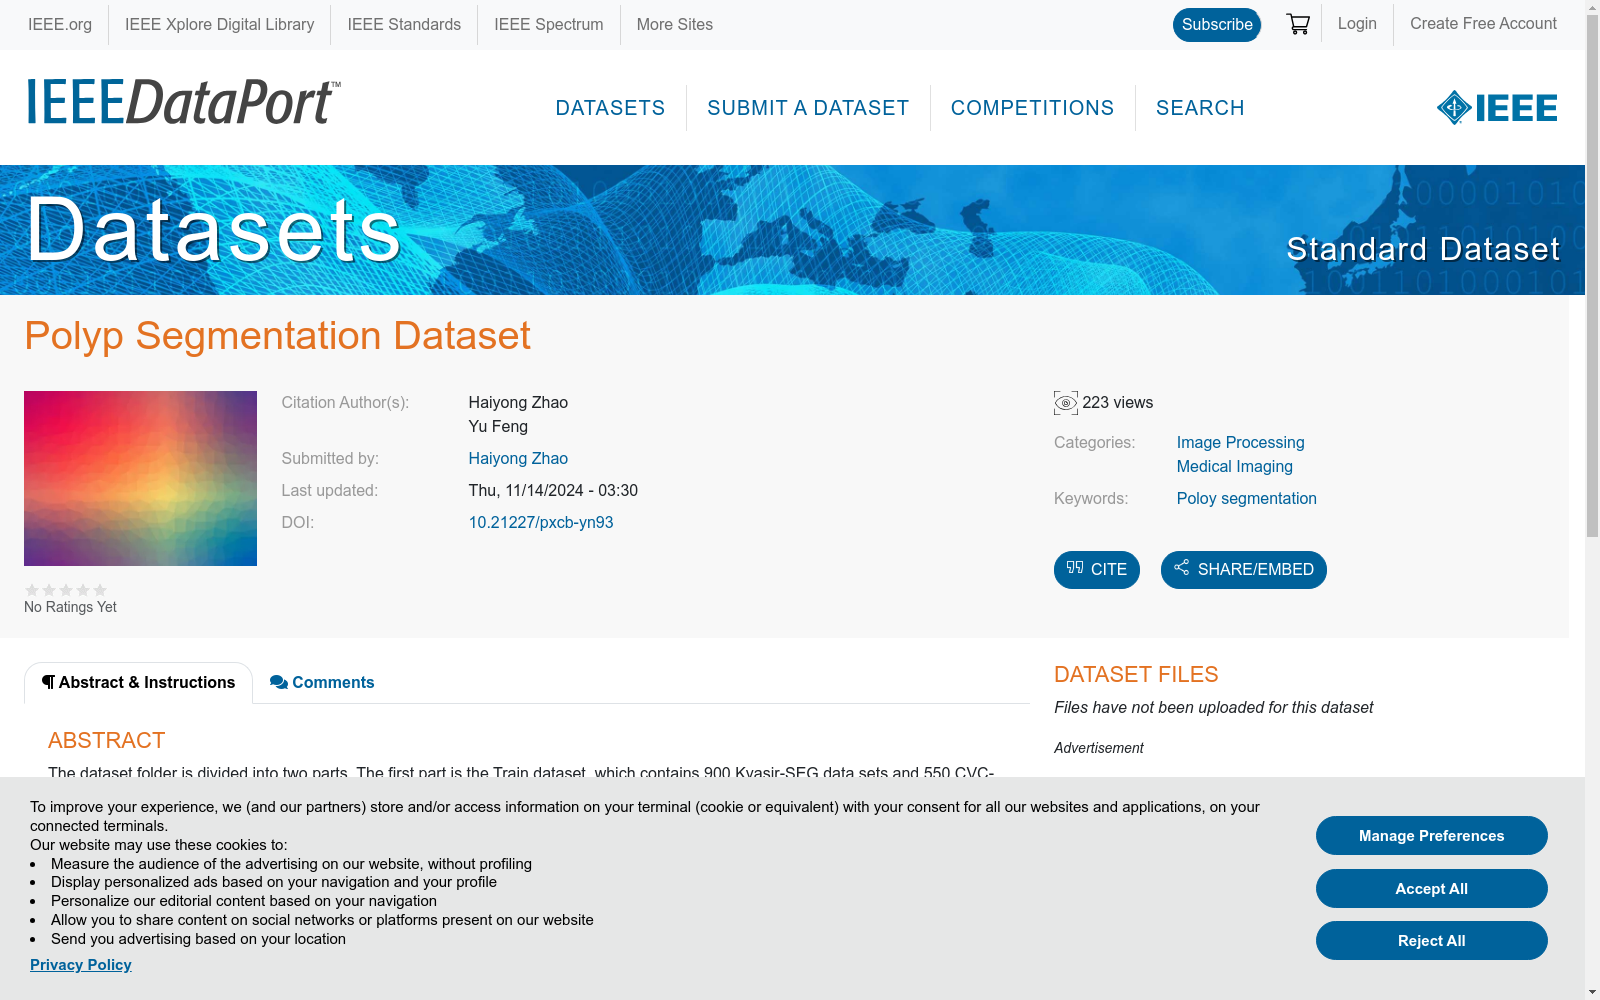This screenshot has height=1000, width=1600.
Task: Click the Login link
Action: 1357,24
